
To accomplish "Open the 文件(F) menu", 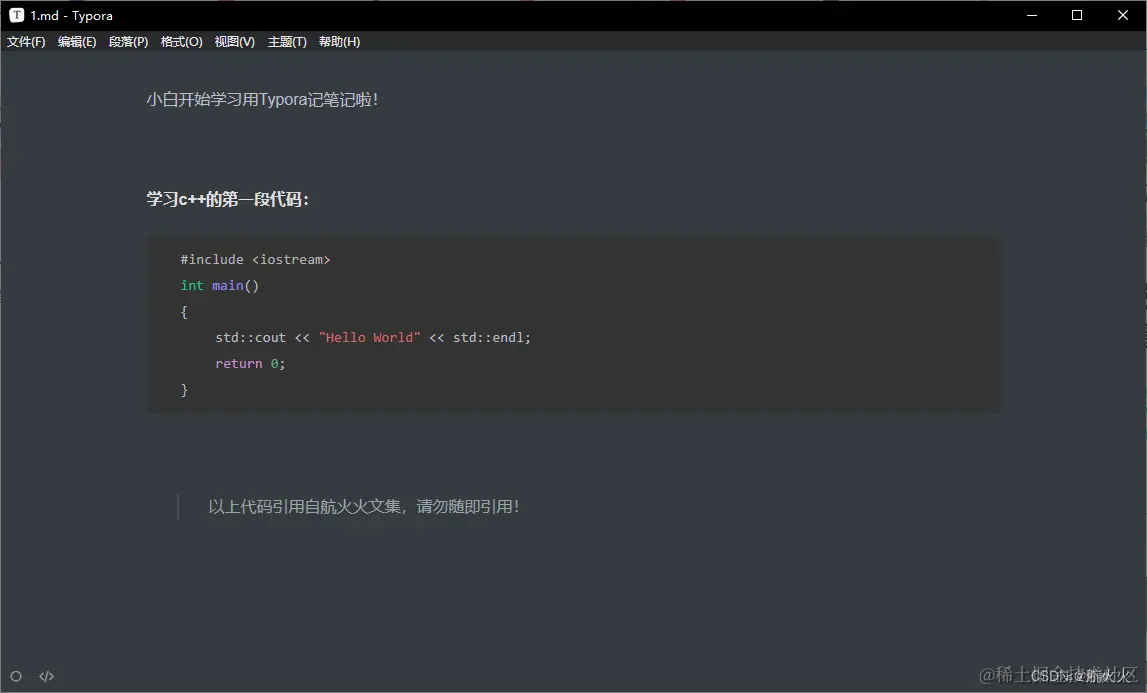I will pos(26,42).
